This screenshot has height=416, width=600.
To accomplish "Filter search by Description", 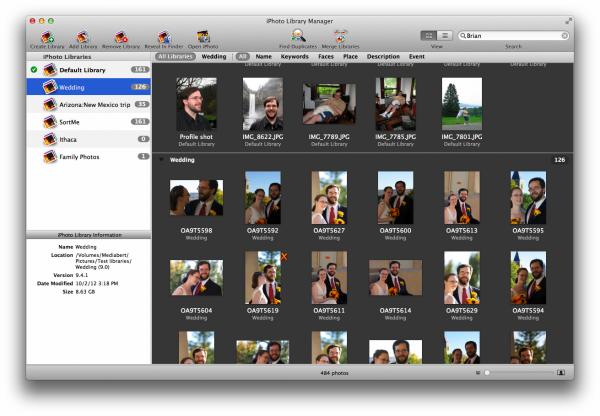I will tap(383, 57).
